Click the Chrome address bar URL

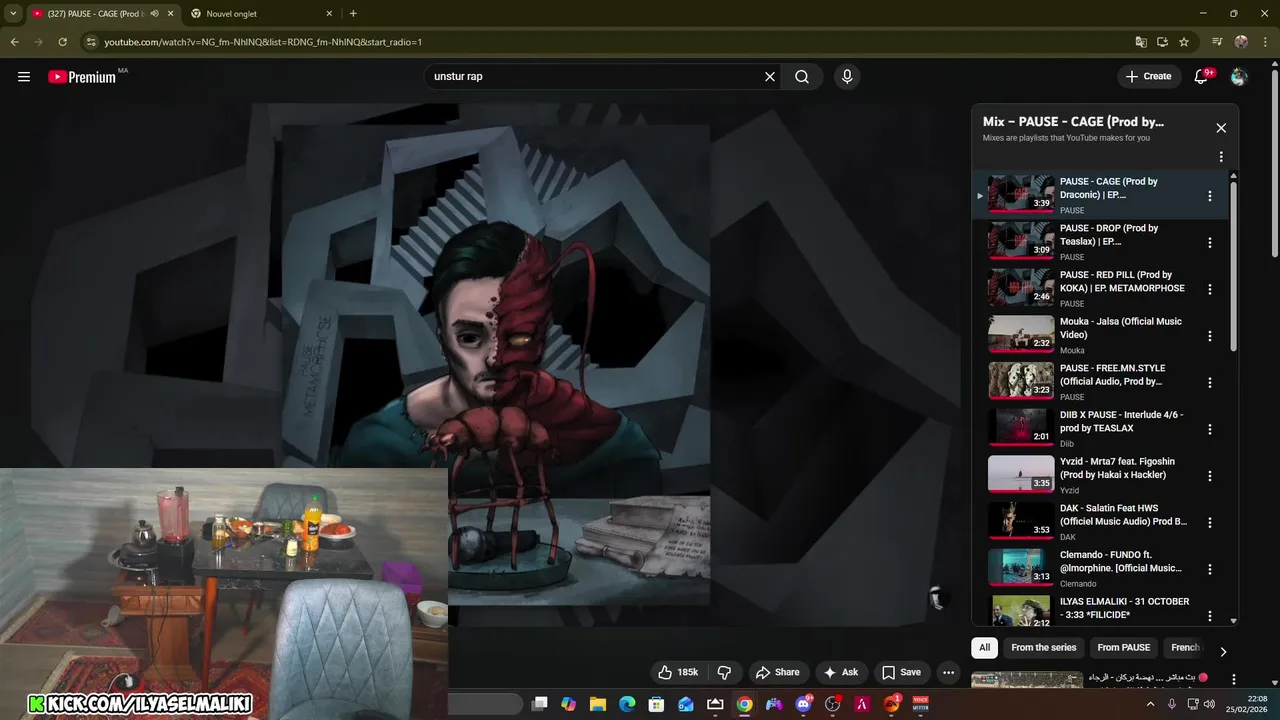pos(263,42)
